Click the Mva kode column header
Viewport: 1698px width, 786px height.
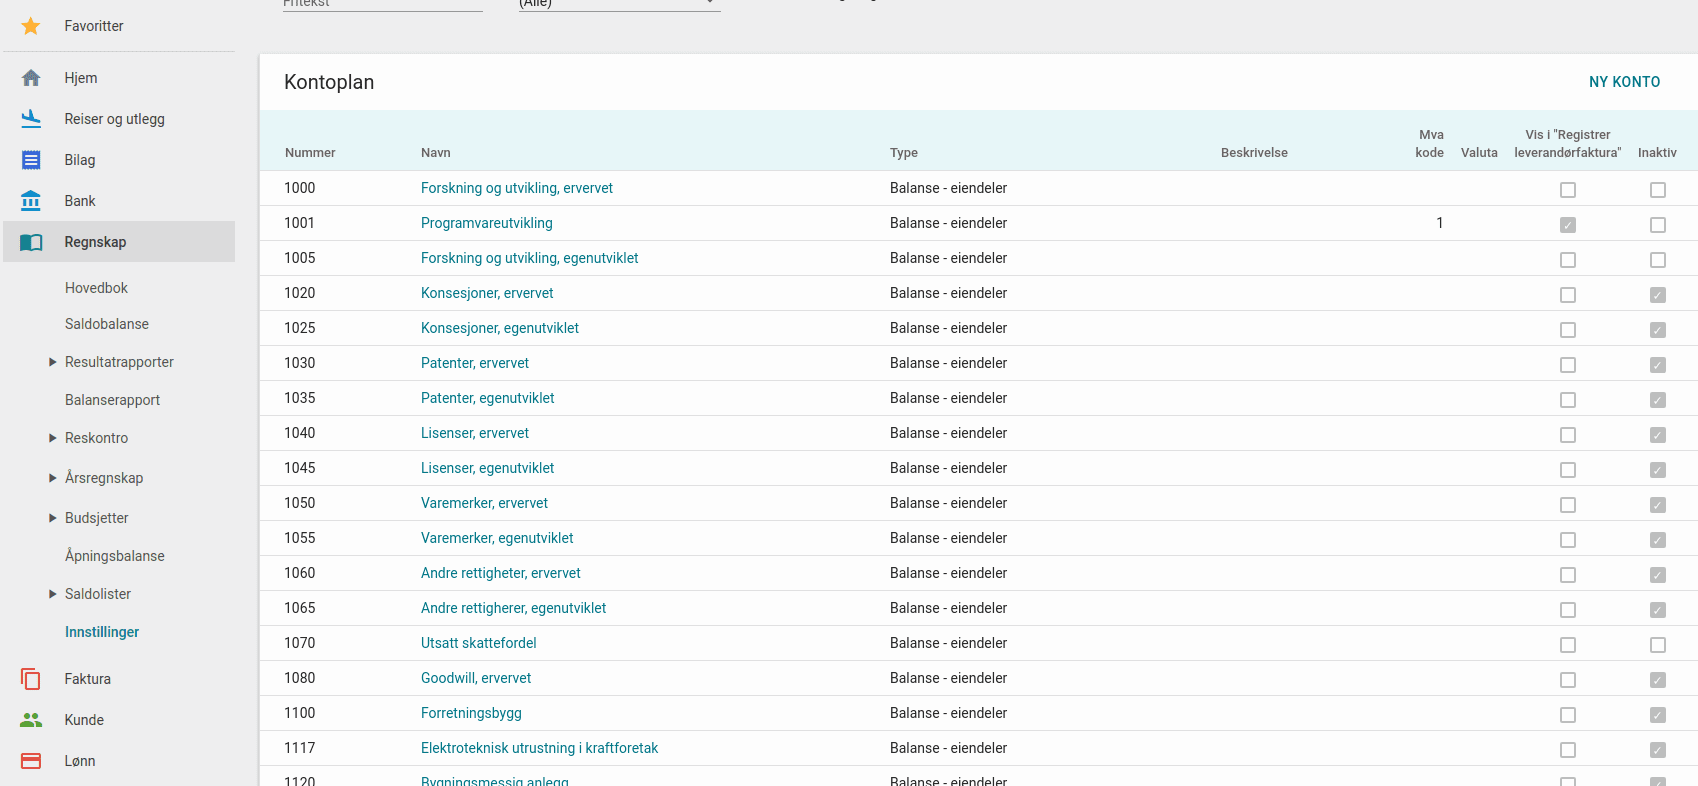tap(1430, 144)
